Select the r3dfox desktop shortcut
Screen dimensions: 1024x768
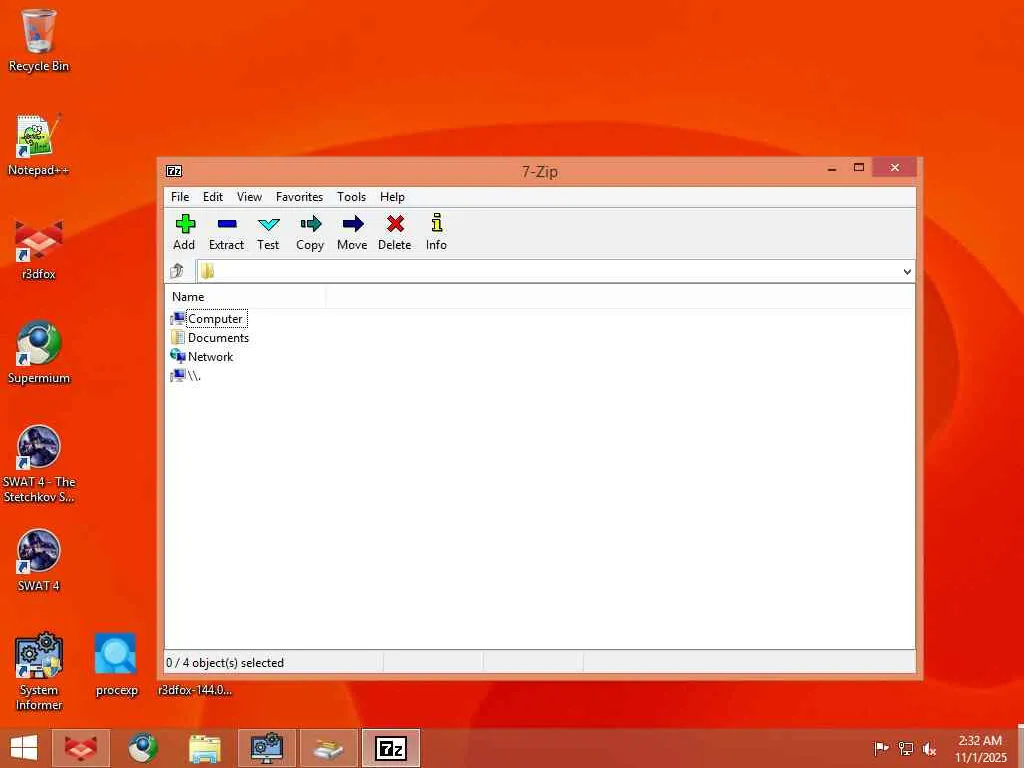[x=39, y=248]
